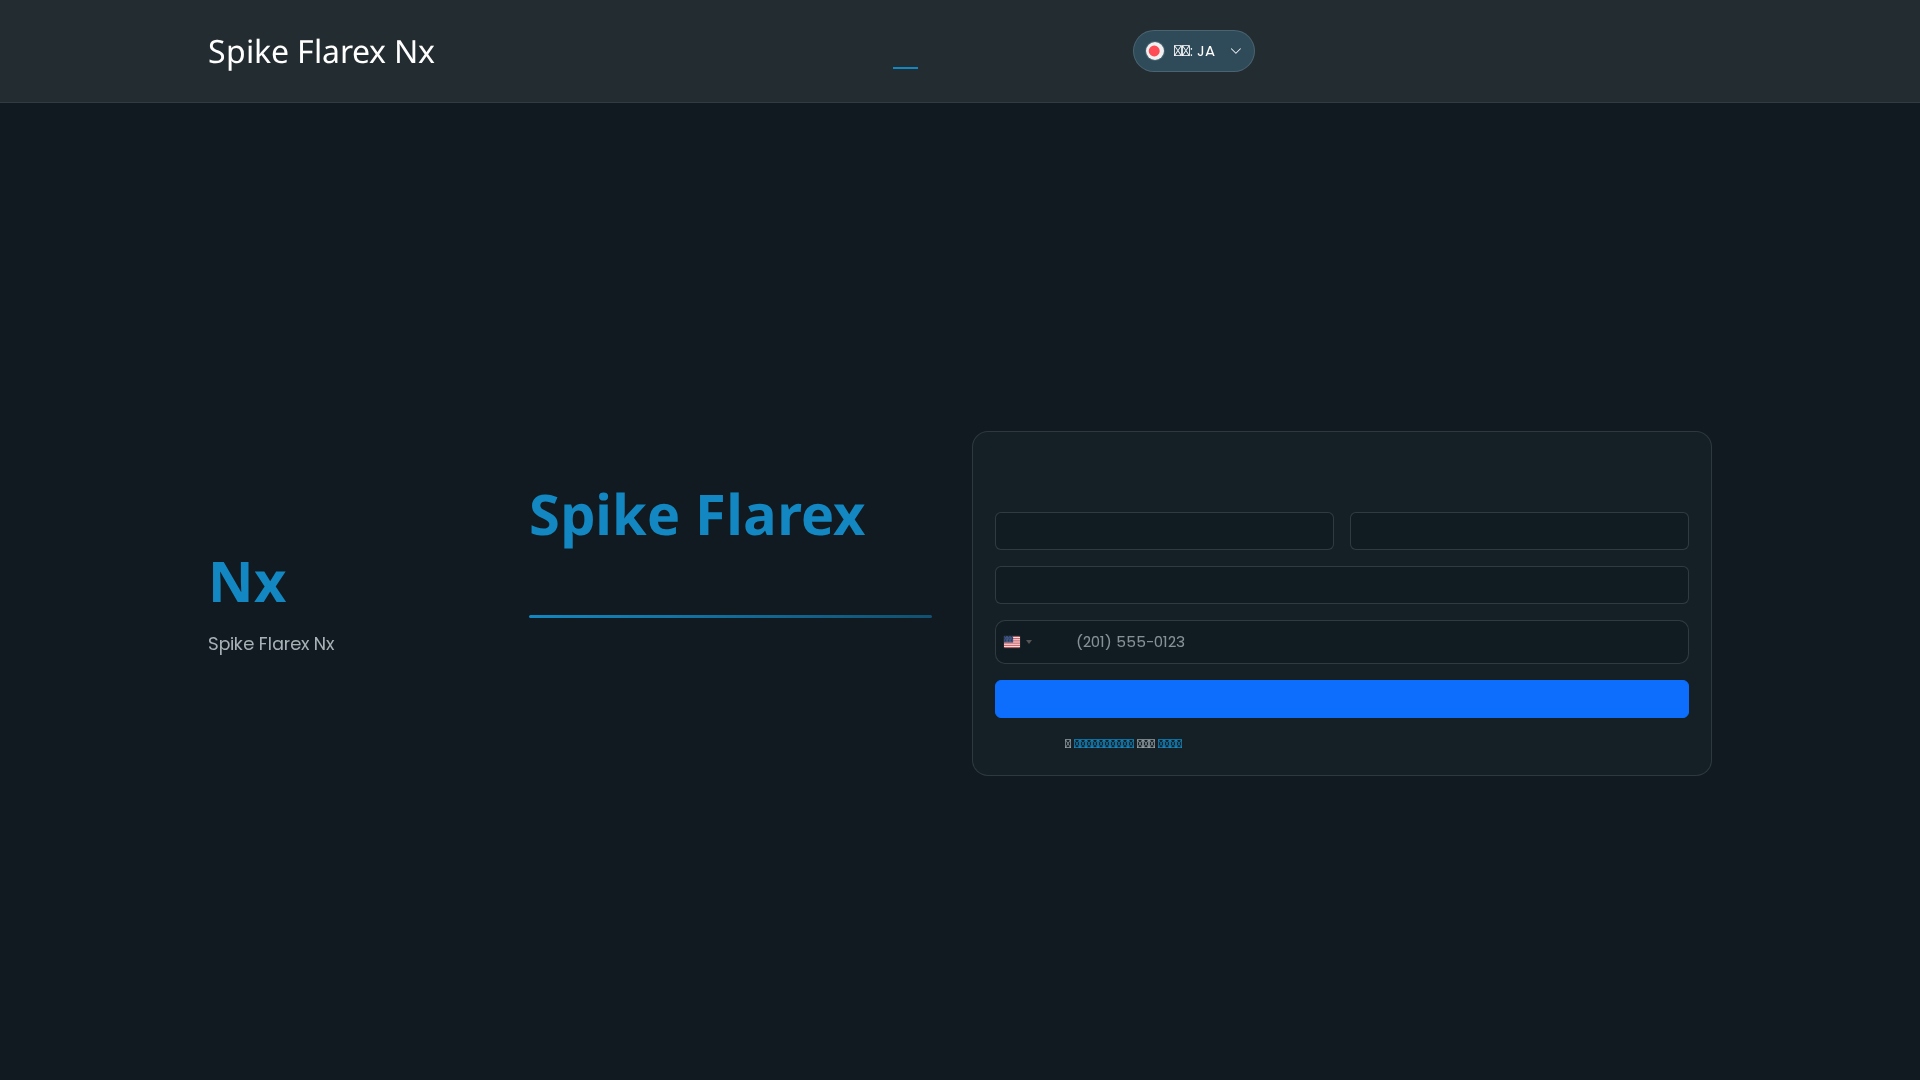The width and height of the screenshot is (1920, 1080).
Task: Click the red status dot in language badge
Action: (x=1156, y=51)
